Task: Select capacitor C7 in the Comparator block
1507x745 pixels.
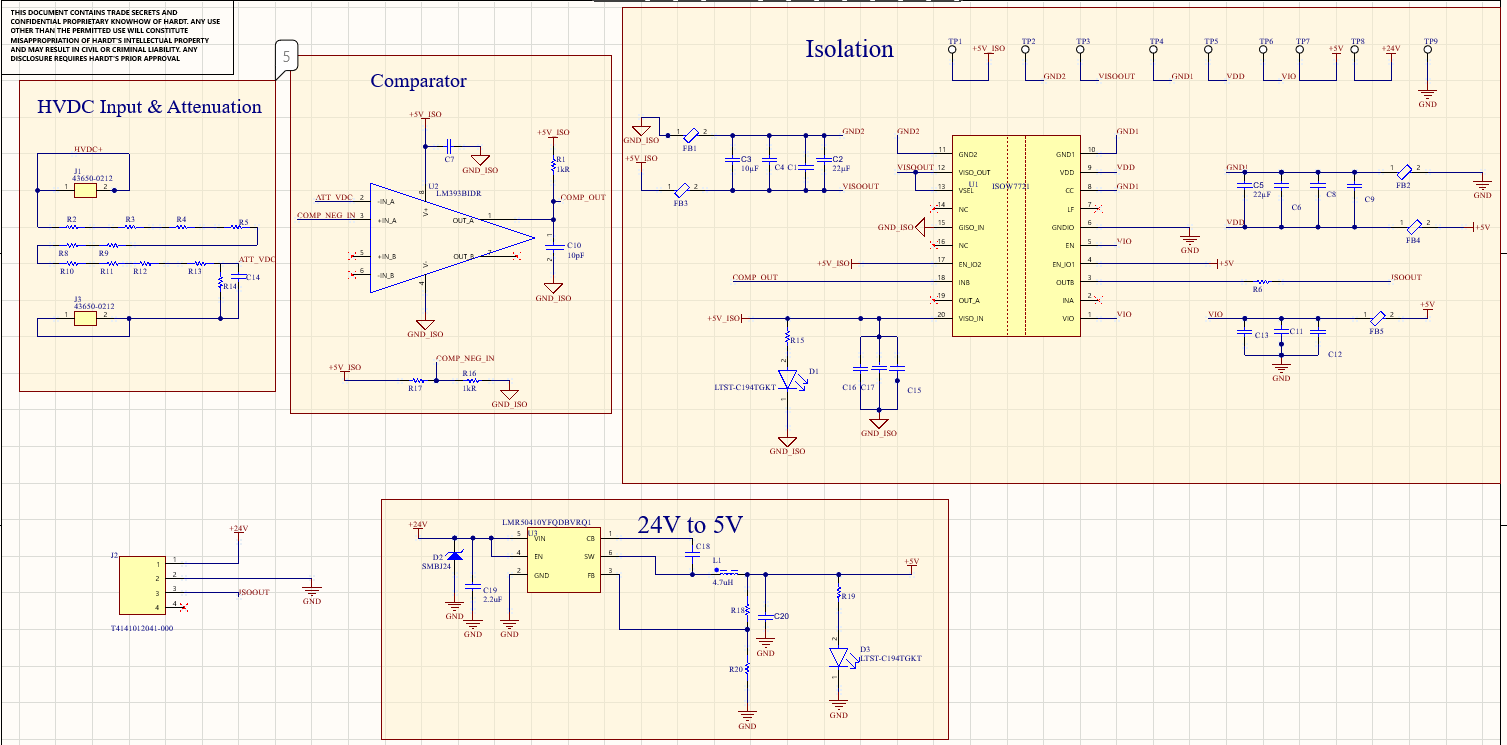Action: 449,144
